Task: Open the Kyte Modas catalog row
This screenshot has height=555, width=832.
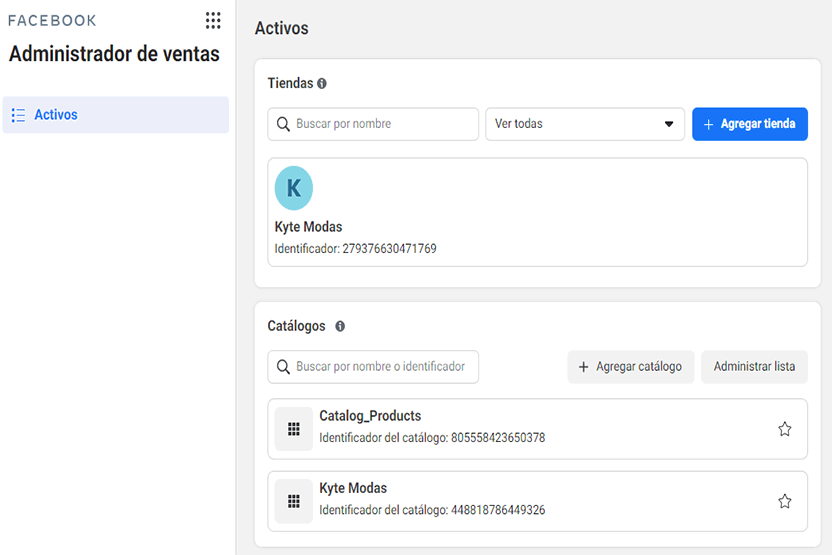Action: click(x=538, y=501)
